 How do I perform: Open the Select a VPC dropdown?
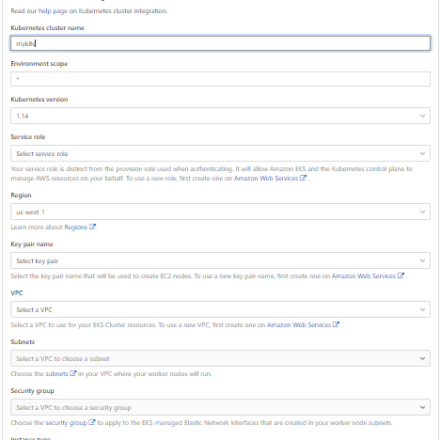coord(220,309)
